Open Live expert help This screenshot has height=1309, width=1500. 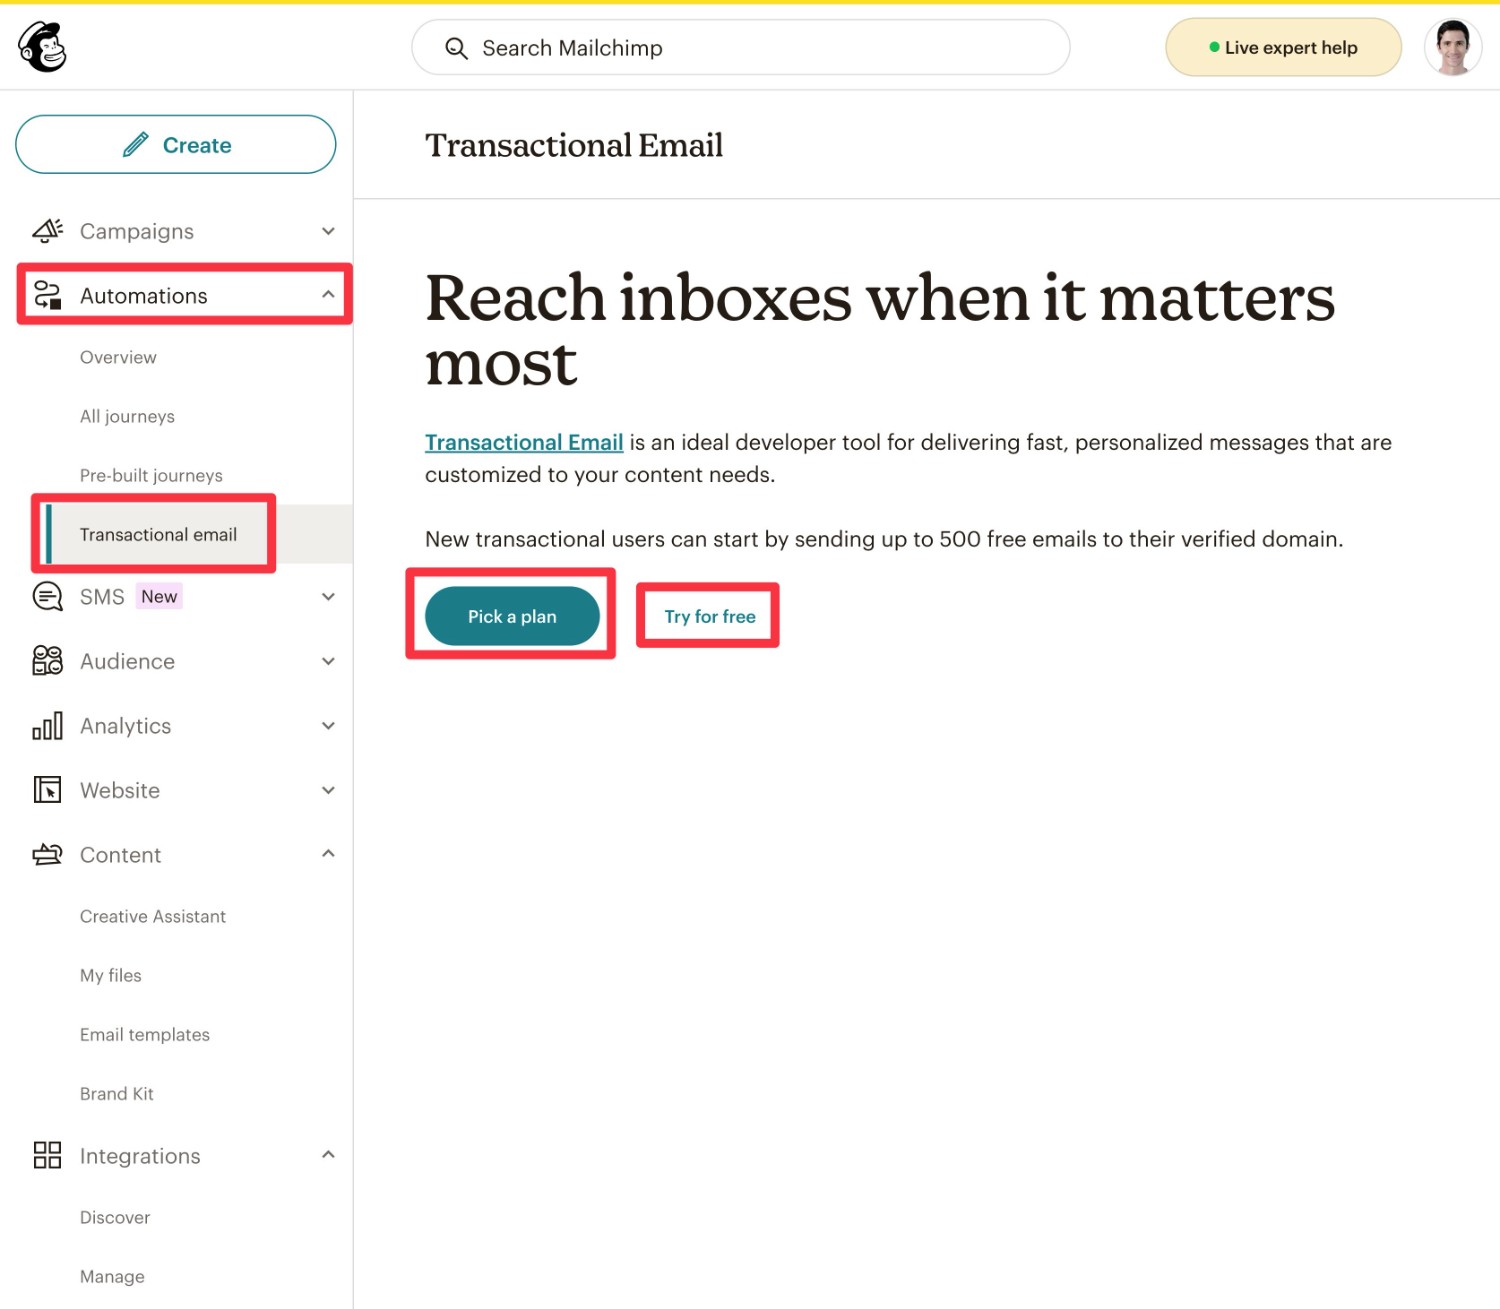click(1283, 47)
